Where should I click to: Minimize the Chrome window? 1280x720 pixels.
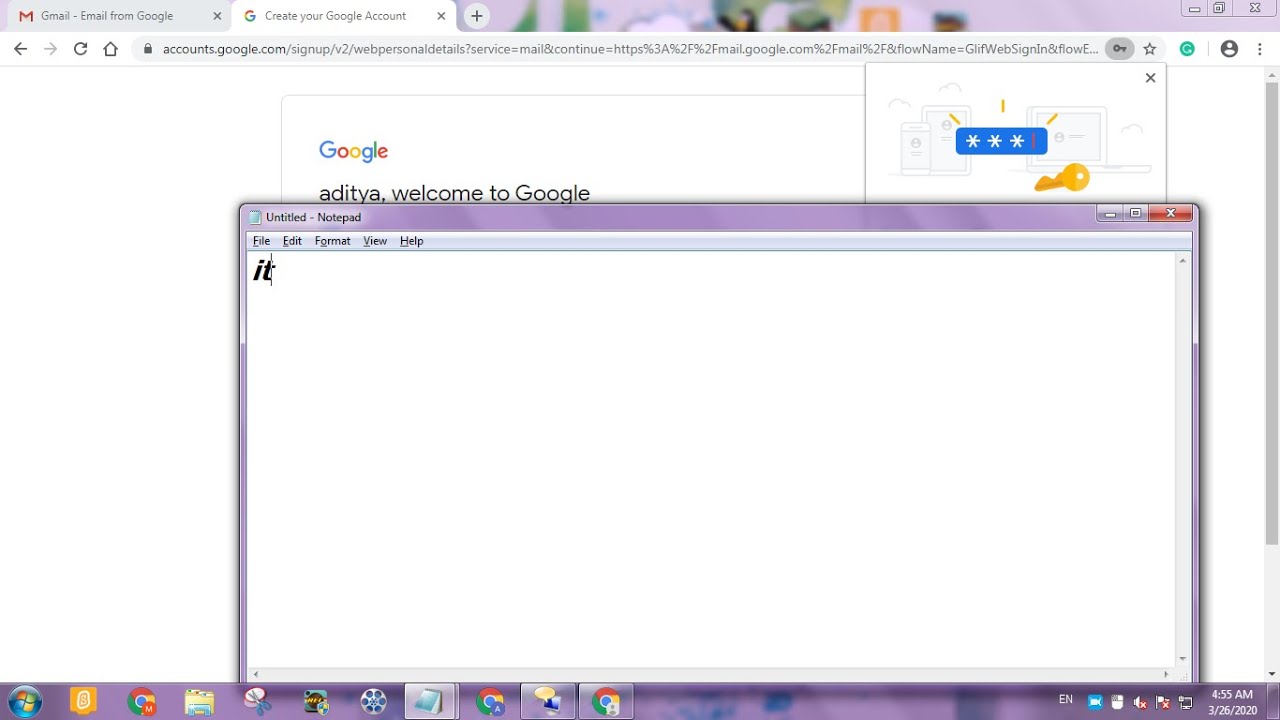(x=1194, y=8)
